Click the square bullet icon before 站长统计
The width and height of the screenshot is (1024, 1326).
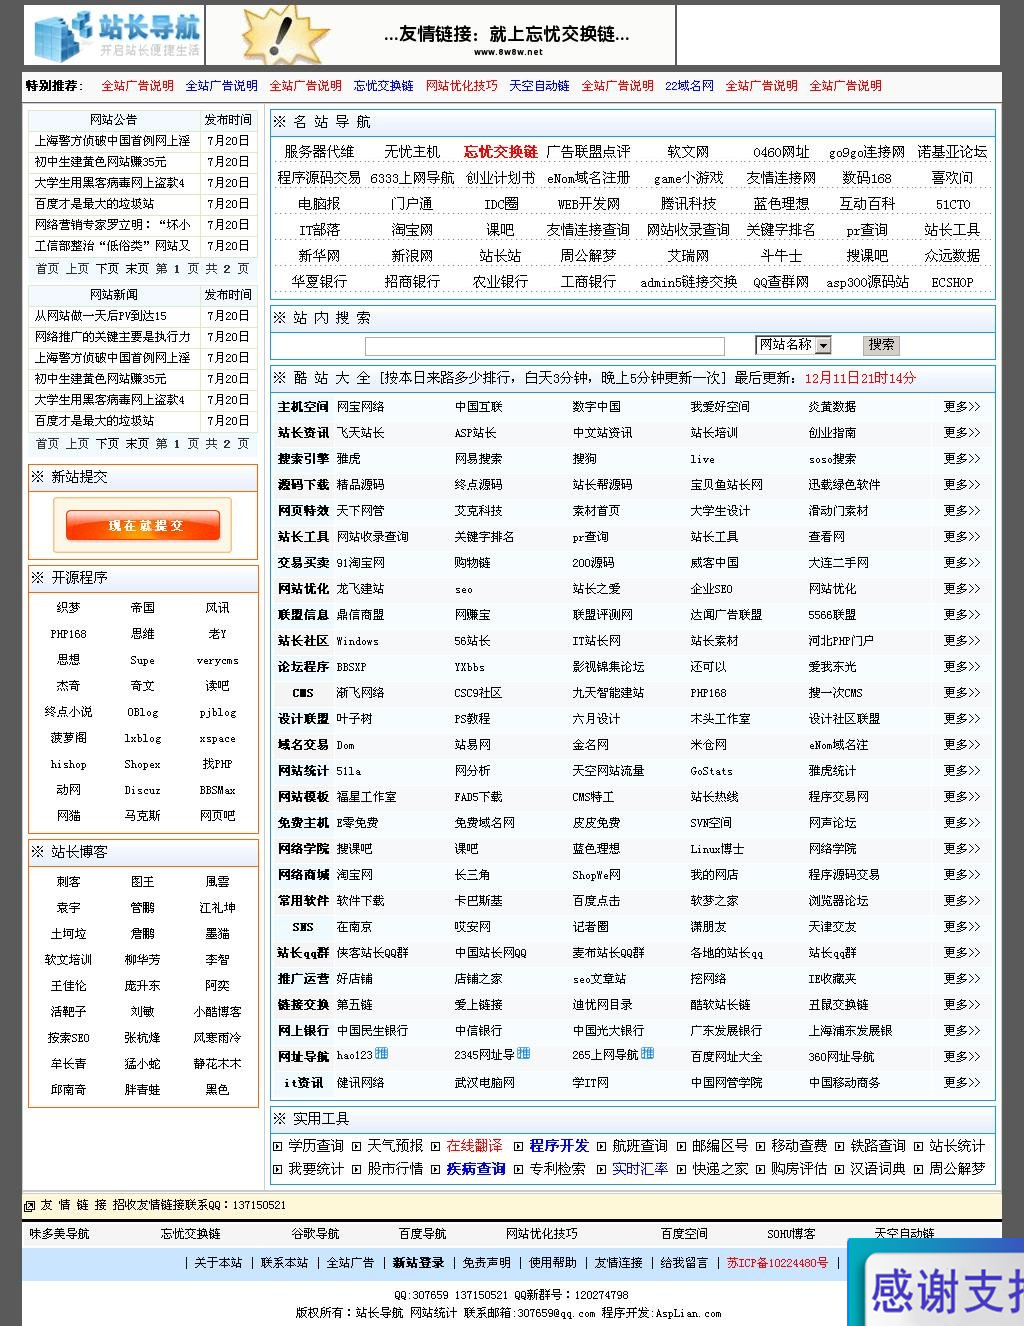click(x=918, y=1146)
